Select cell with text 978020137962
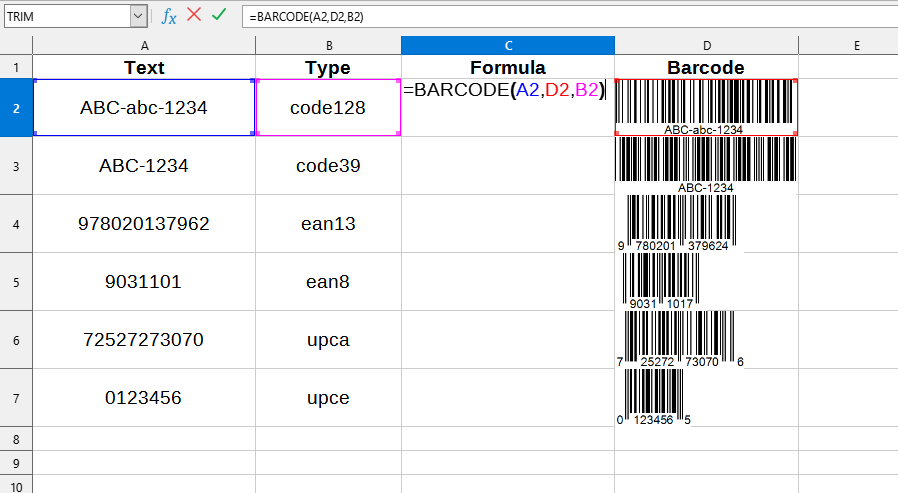The height and width of the screenshot is (493, 898). tap(144, 224)
